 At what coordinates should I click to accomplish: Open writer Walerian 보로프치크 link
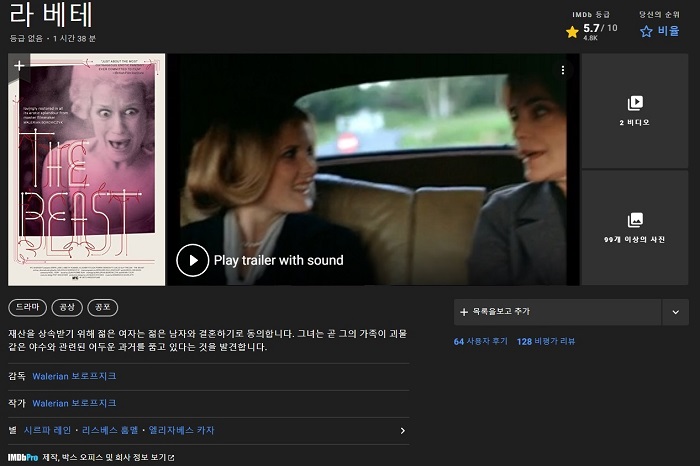pos(74,403)
